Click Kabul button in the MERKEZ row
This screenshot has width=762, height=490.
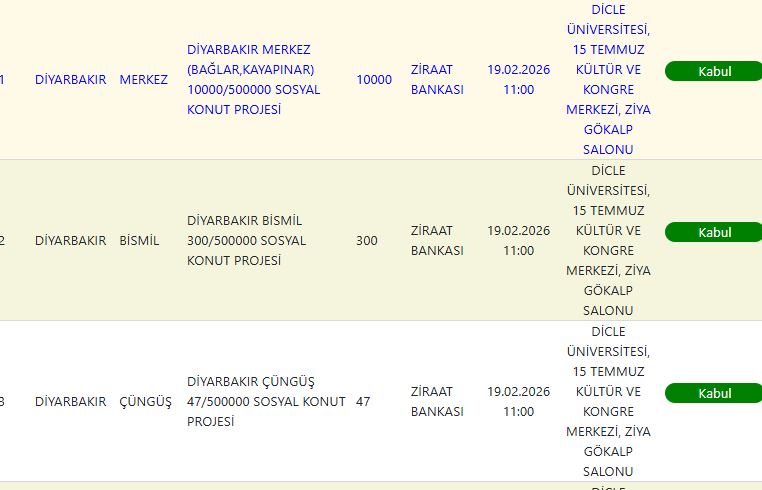tap(713, 71)
